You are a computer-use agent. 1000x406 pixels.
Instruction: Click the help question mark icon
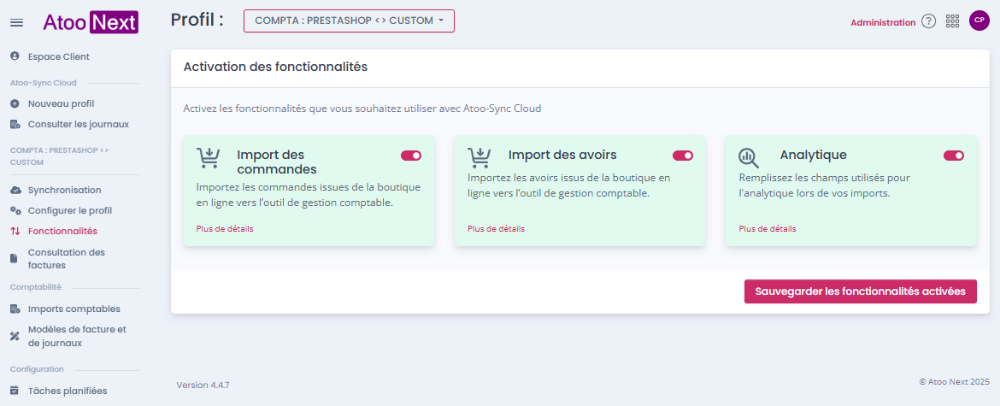point(929,21)
